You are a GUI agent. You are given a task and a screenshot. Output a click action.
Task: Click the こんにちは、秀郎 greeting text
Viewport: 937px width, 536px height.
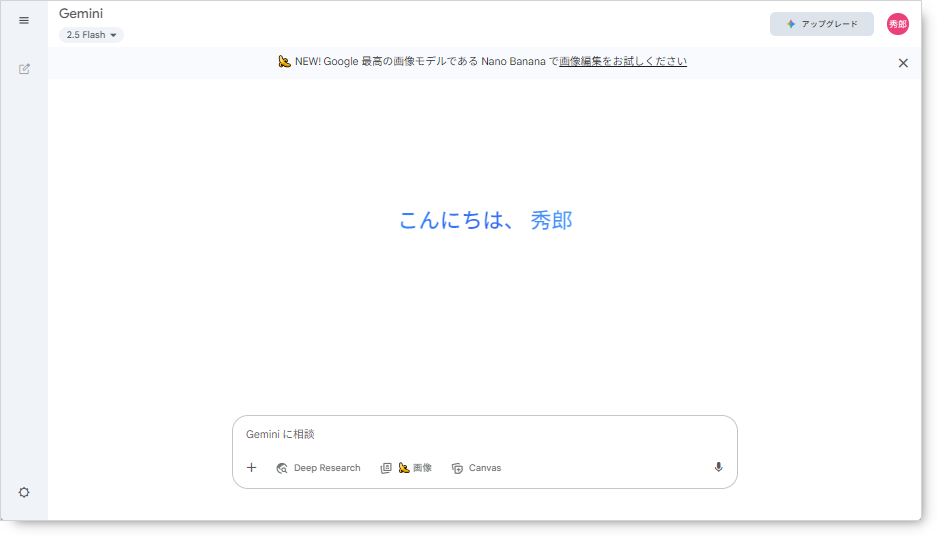pyautogui.click(x=485, y=220)
